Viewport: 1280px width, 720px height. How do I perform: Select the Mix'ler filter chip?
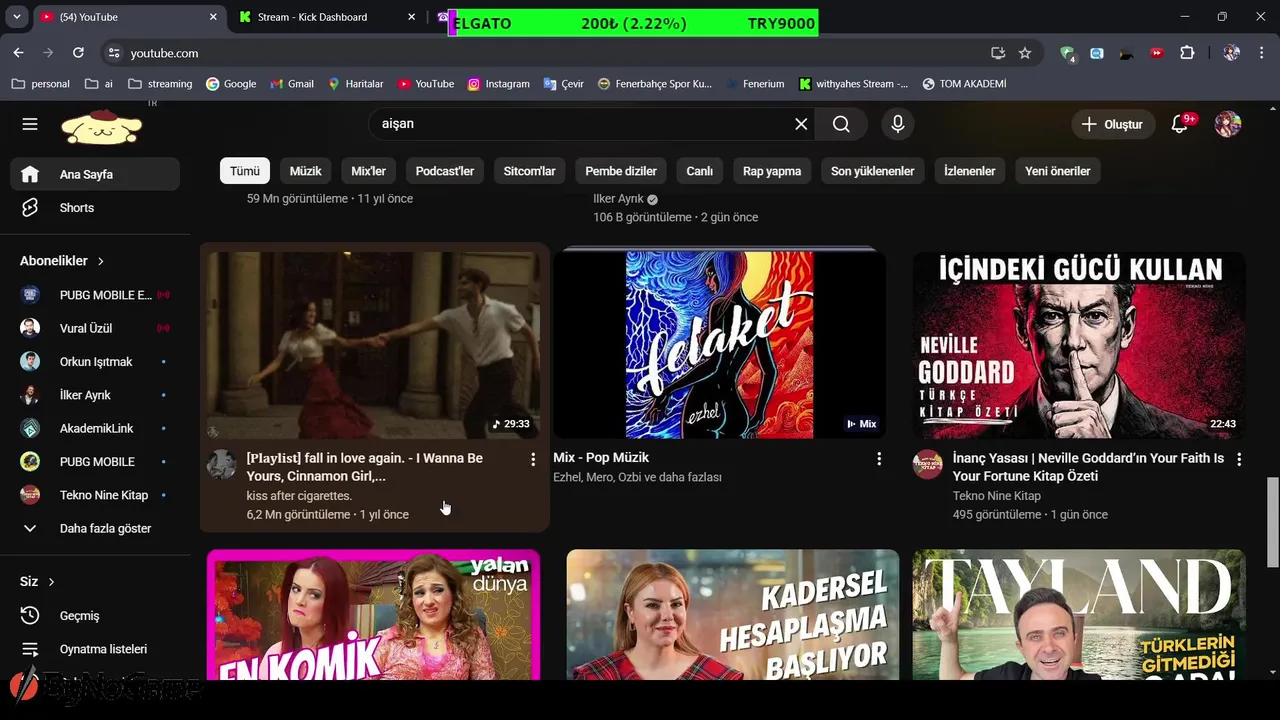click(x=369, y=171)
